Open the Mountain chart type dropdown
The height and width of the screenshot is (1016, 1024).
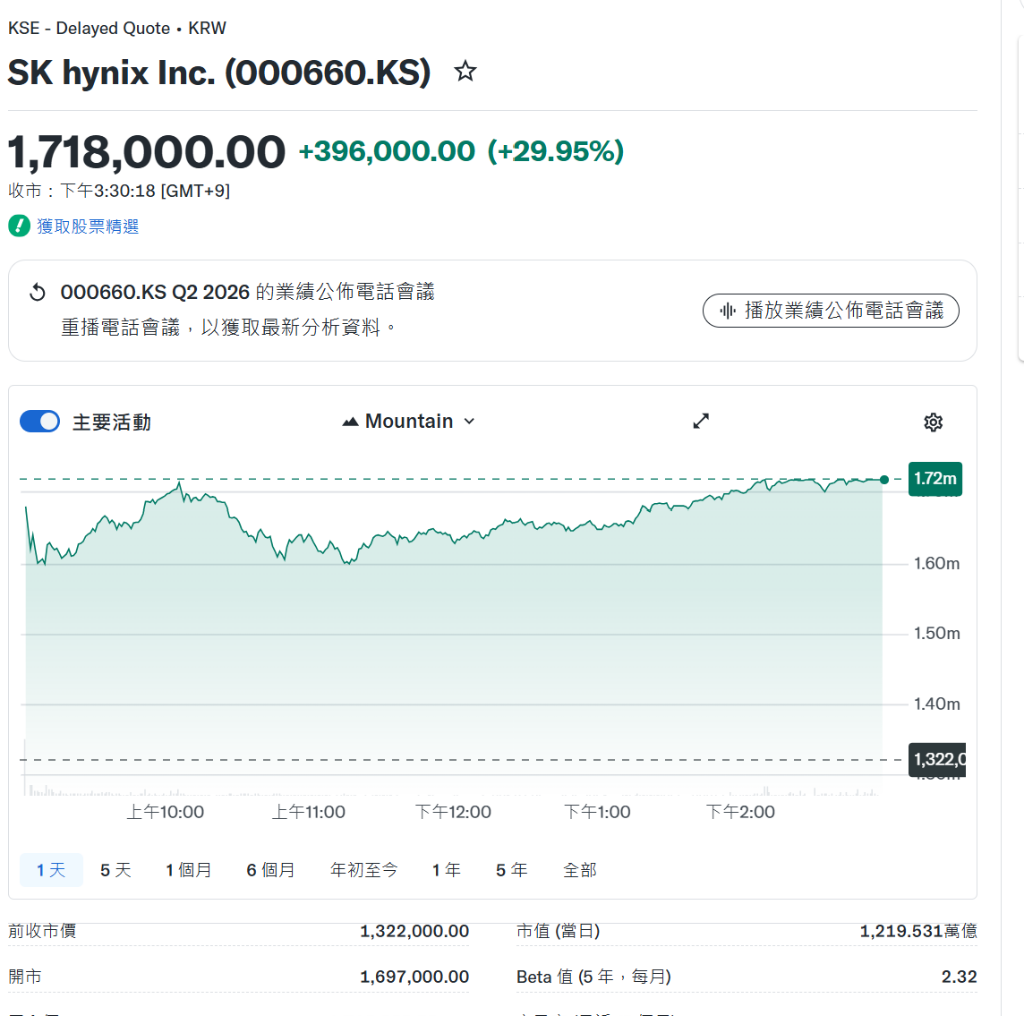[409, 421]
